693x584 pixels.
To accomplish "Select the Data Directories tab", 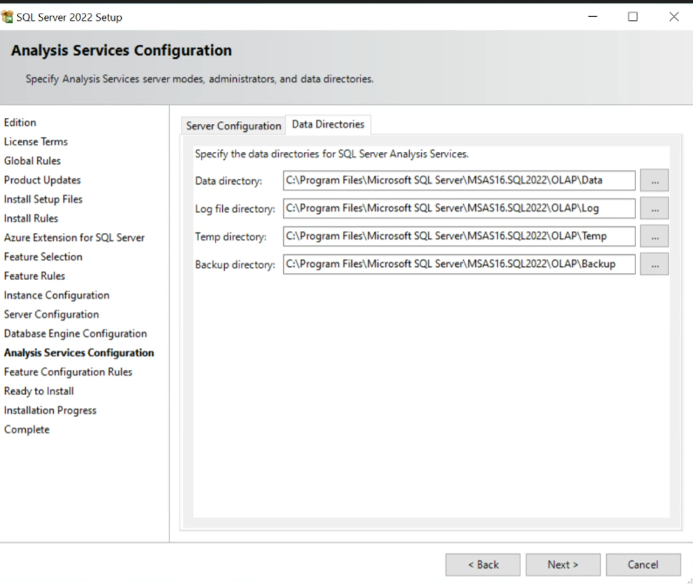I will (328, 125).
